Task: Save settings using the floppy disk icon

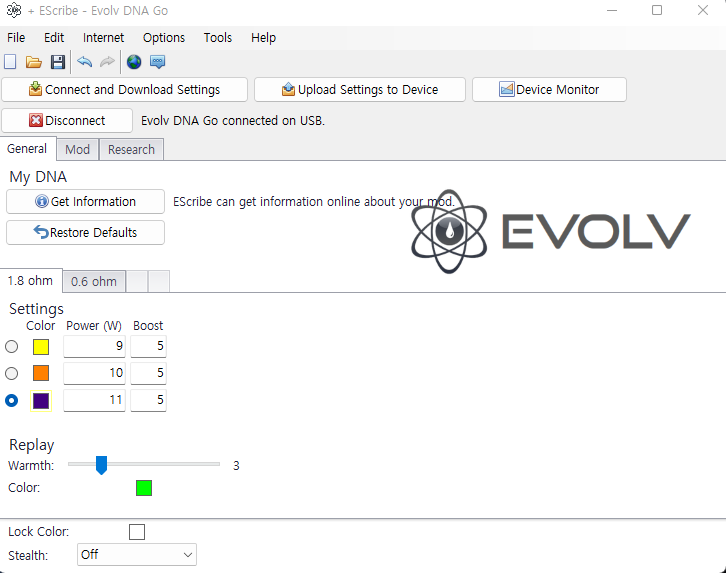Action: click(x=58, y=62)
